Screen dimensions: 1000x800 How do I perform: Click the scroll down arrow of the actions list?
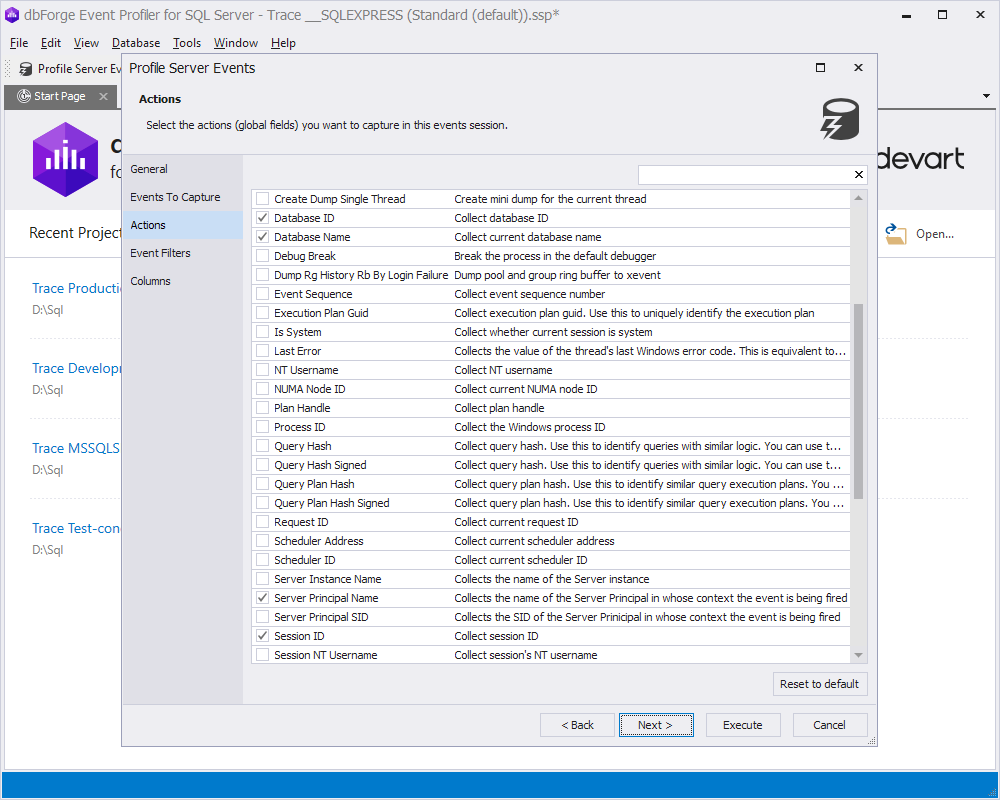[858, 656]
